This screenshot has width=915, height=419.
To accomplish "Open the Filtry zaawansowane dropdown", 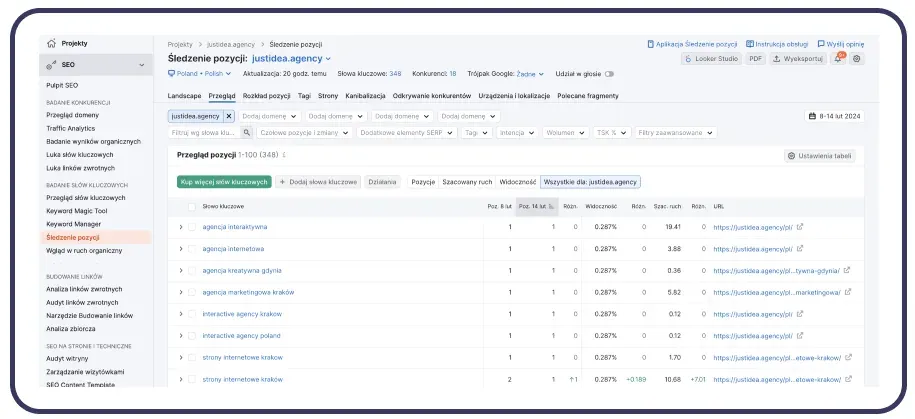I will pos(676,132).
